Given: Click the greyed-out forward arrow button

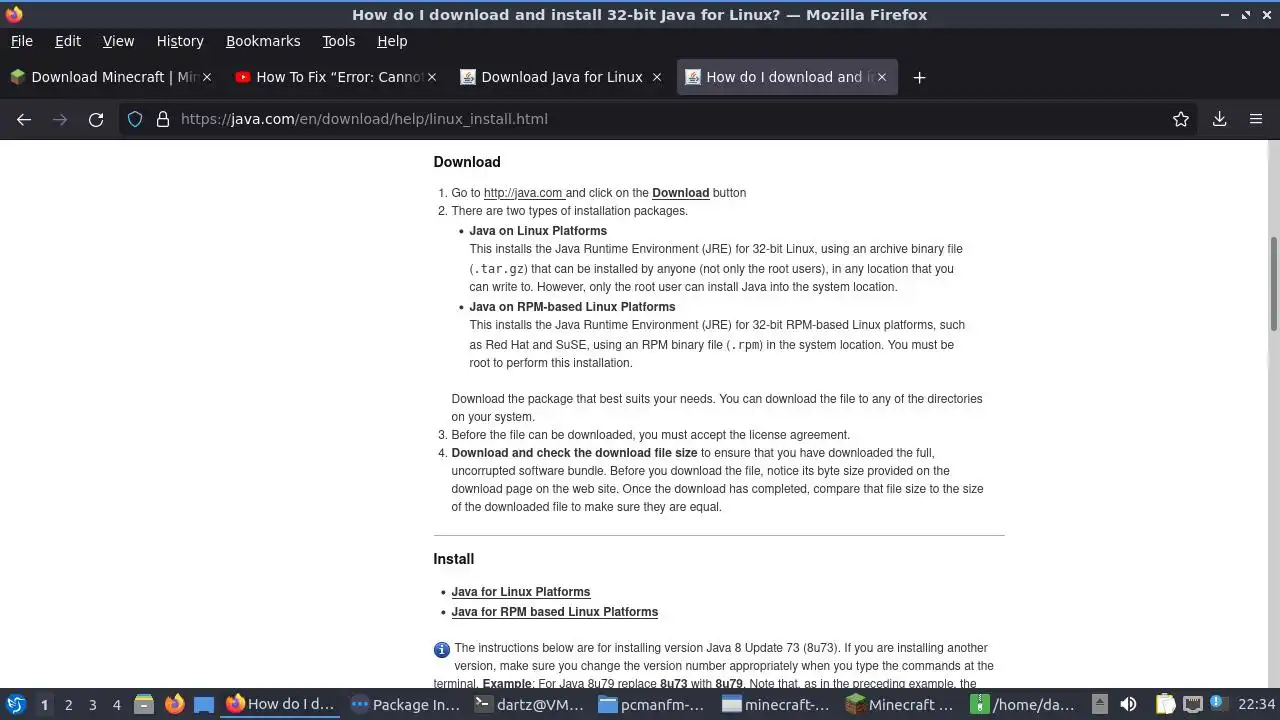Looking at the screenshot, I should click(60, 119).
